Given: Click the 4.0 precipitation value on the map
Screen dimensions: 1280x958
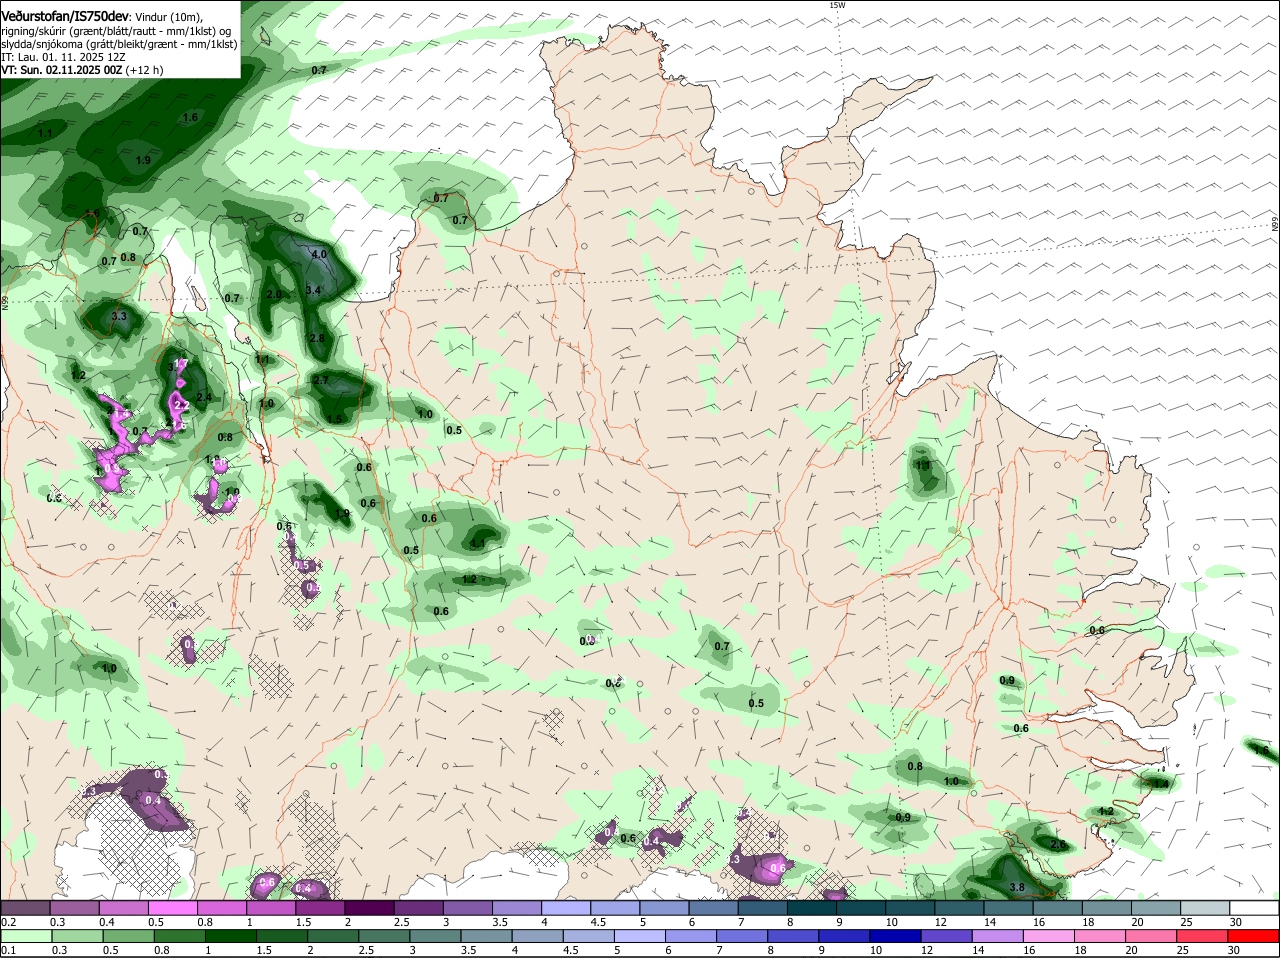Looking at the screenshot, I should (x=319, y=254).
